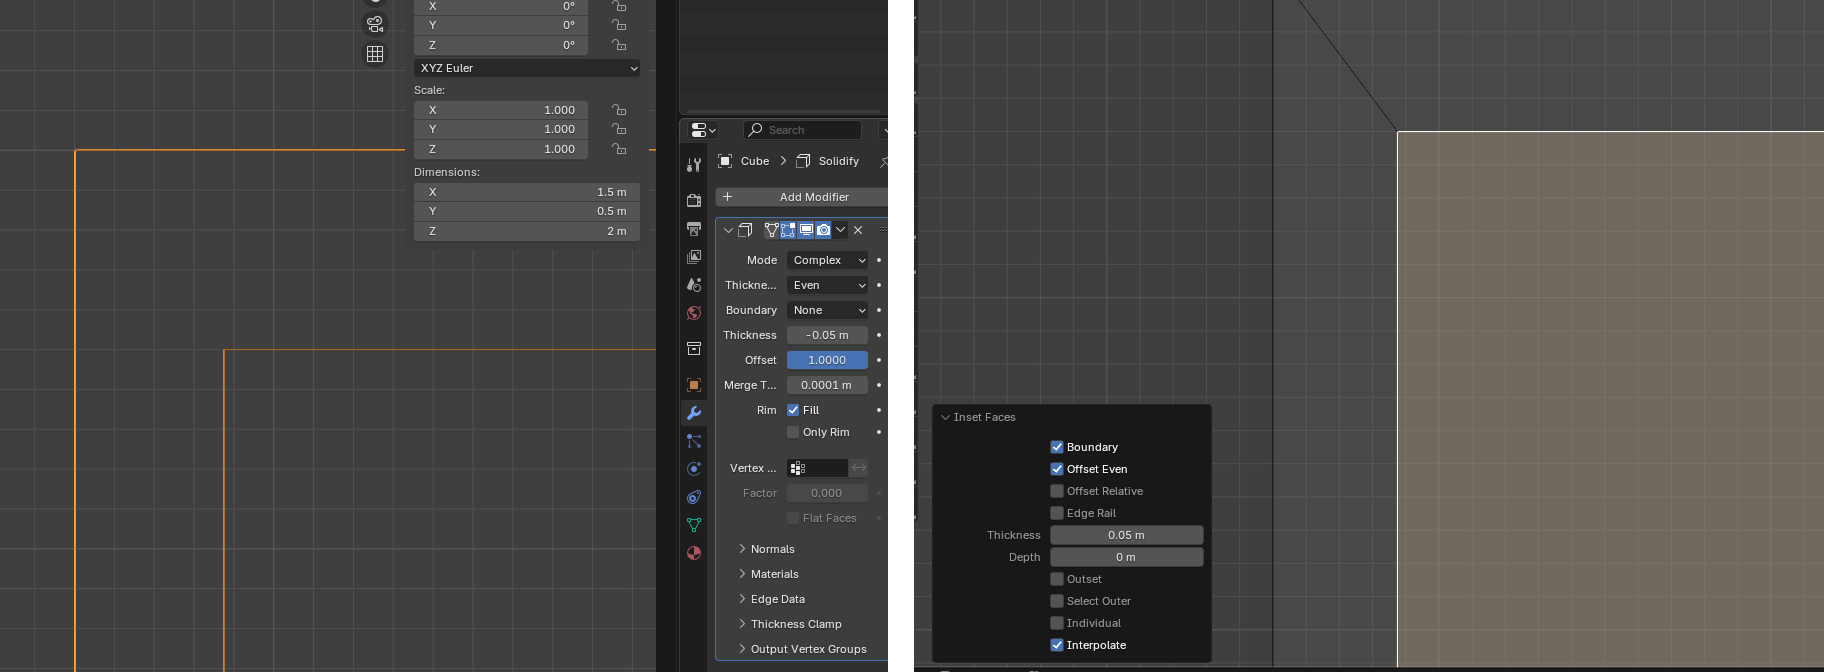This screenshot has width=1824, height=672.
Task: Open XYZ Euler rotation mode dropdown
Action: tap(527, 68)
